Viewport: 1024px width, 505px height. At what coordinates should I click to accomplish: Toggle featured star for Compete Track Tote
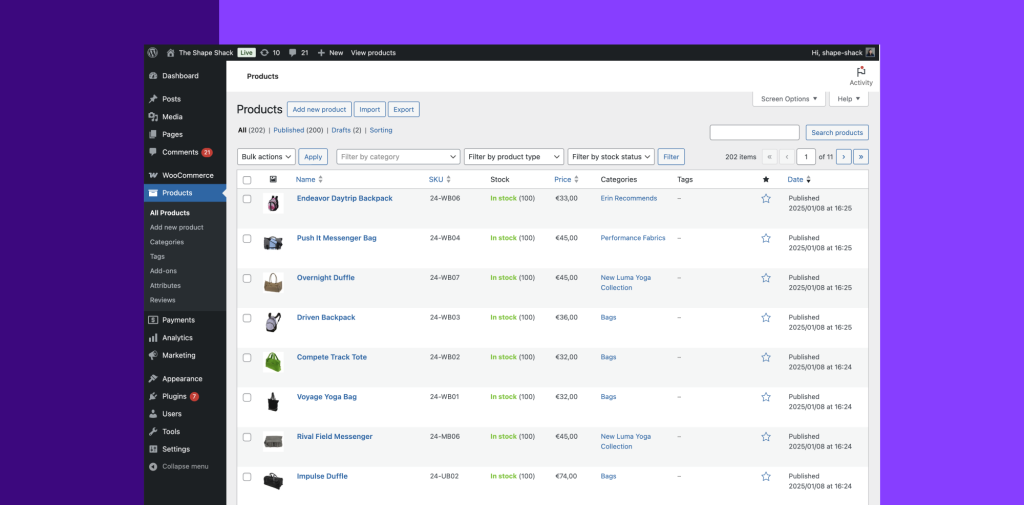(766, 357)
